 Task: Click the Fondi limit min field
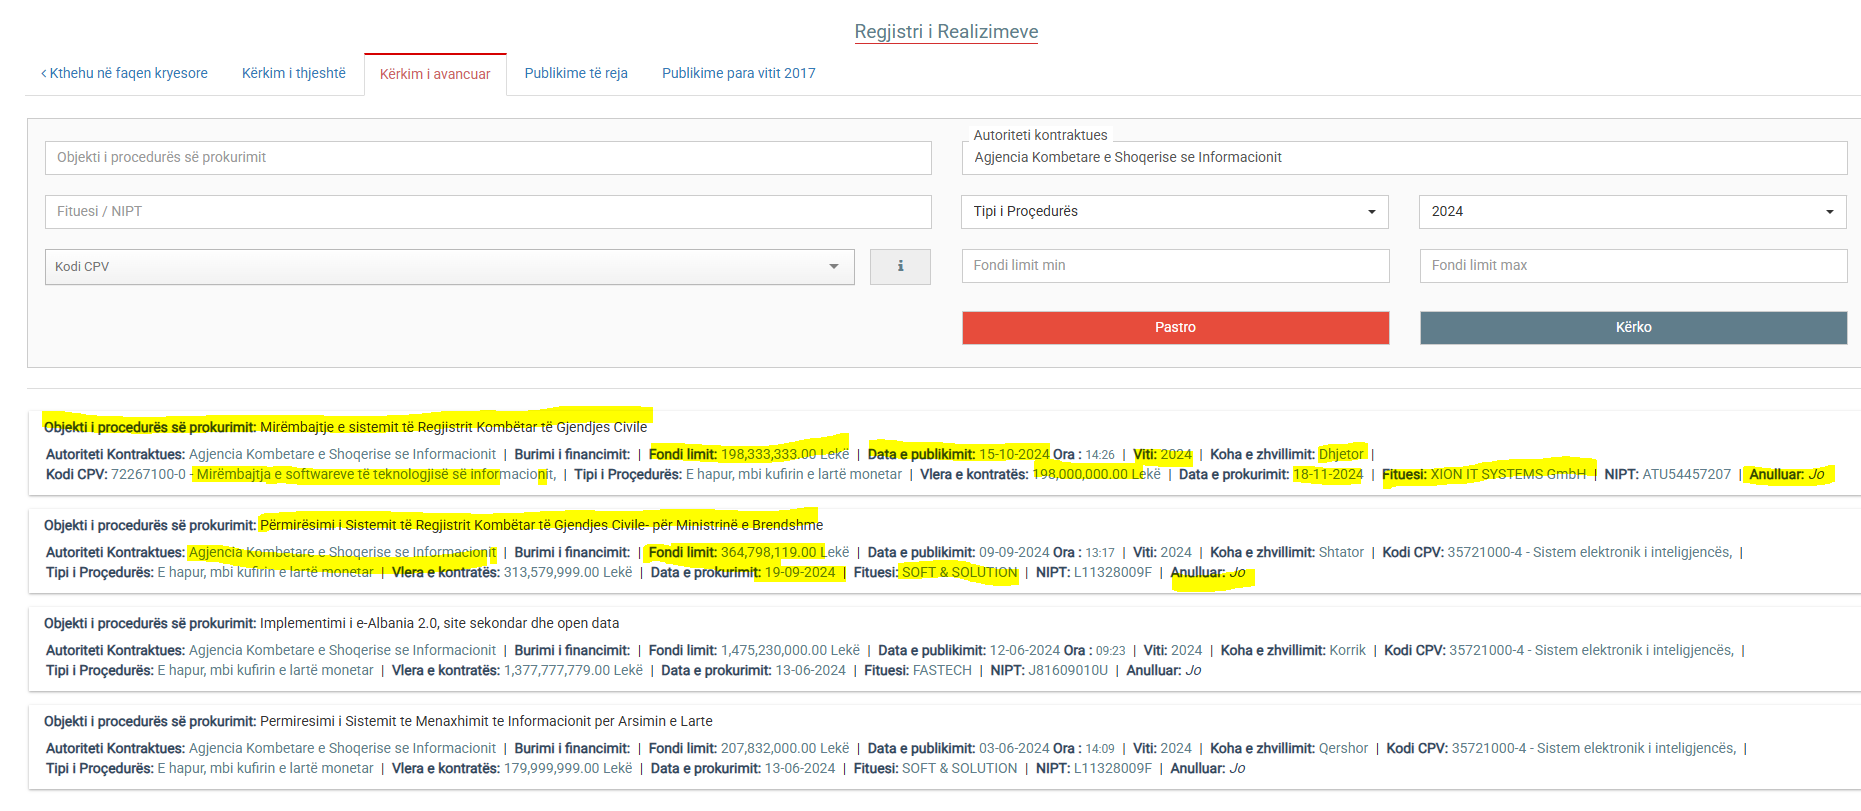coord(1175,265)
